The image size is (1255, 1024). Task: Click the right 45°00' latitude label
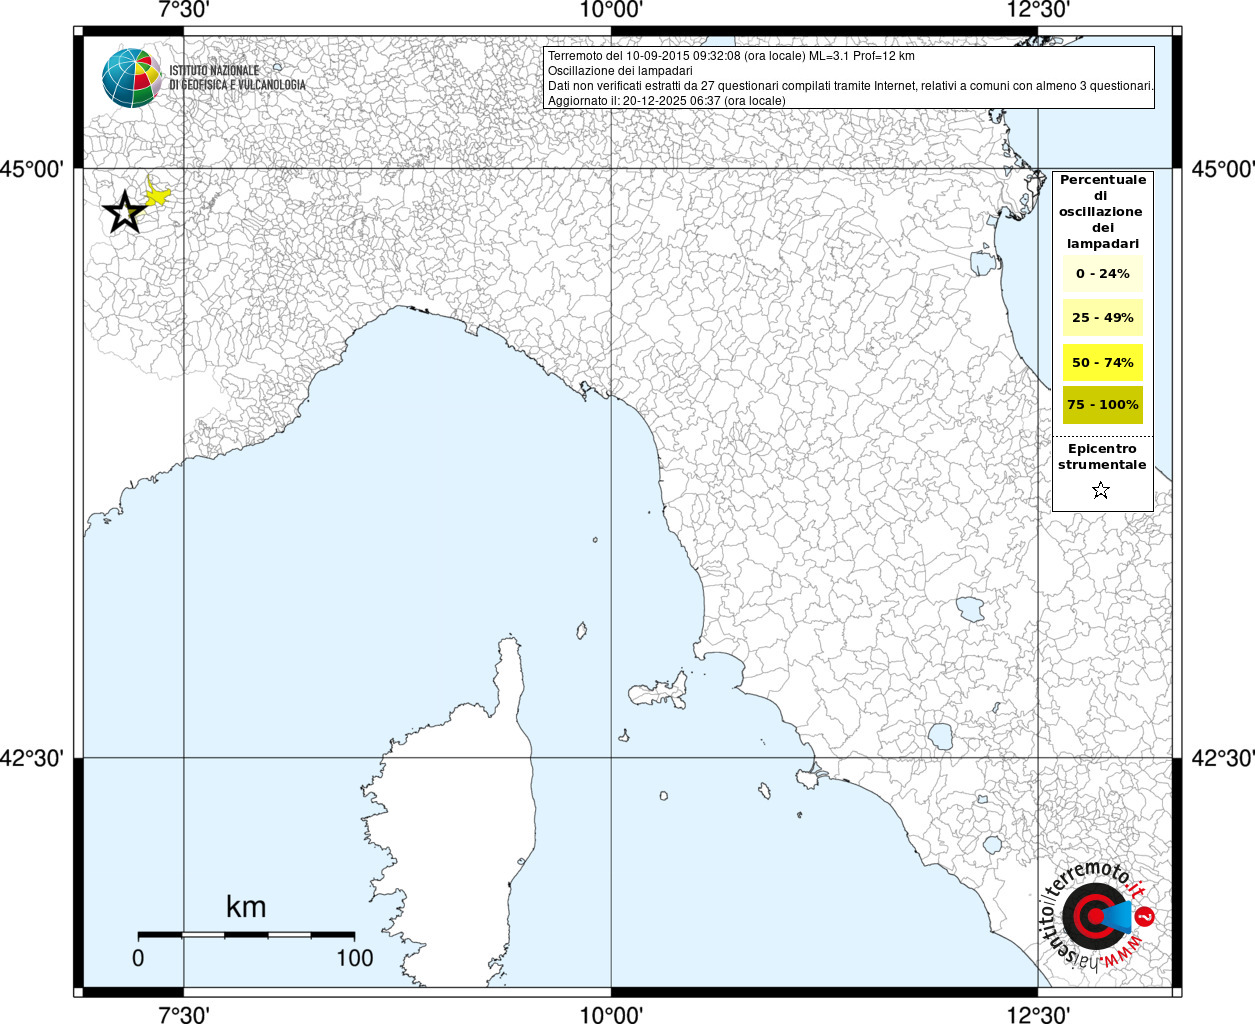(x=1222, y=168)
